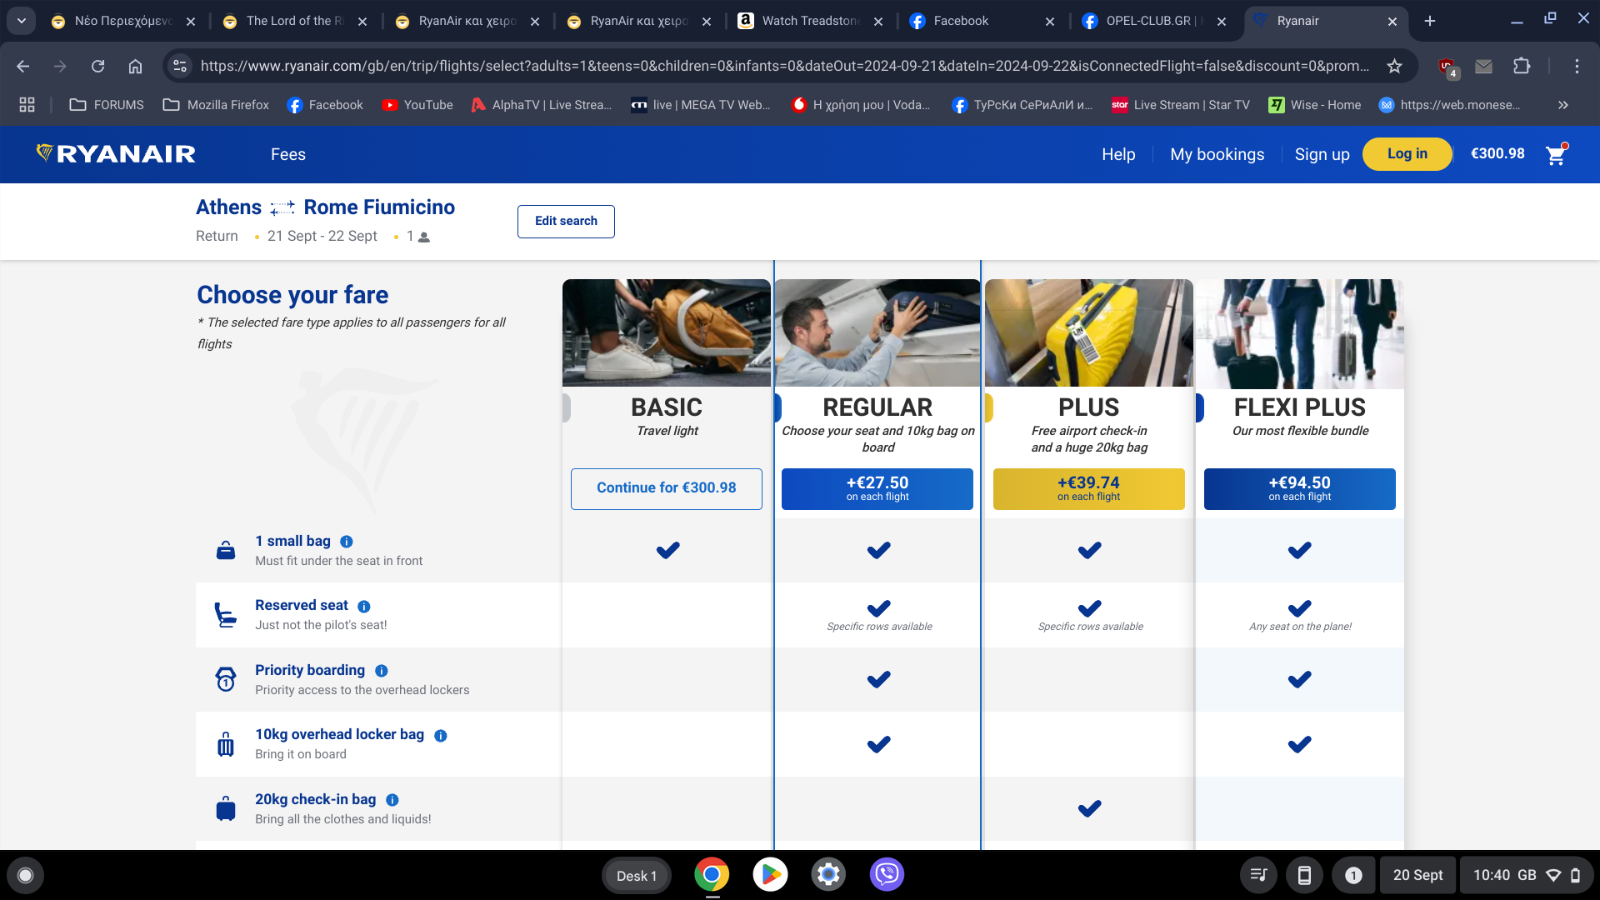Click the Edit search button
Image resolution: width=1600 pixels, height=900 pixels.
tap(566, 221)
